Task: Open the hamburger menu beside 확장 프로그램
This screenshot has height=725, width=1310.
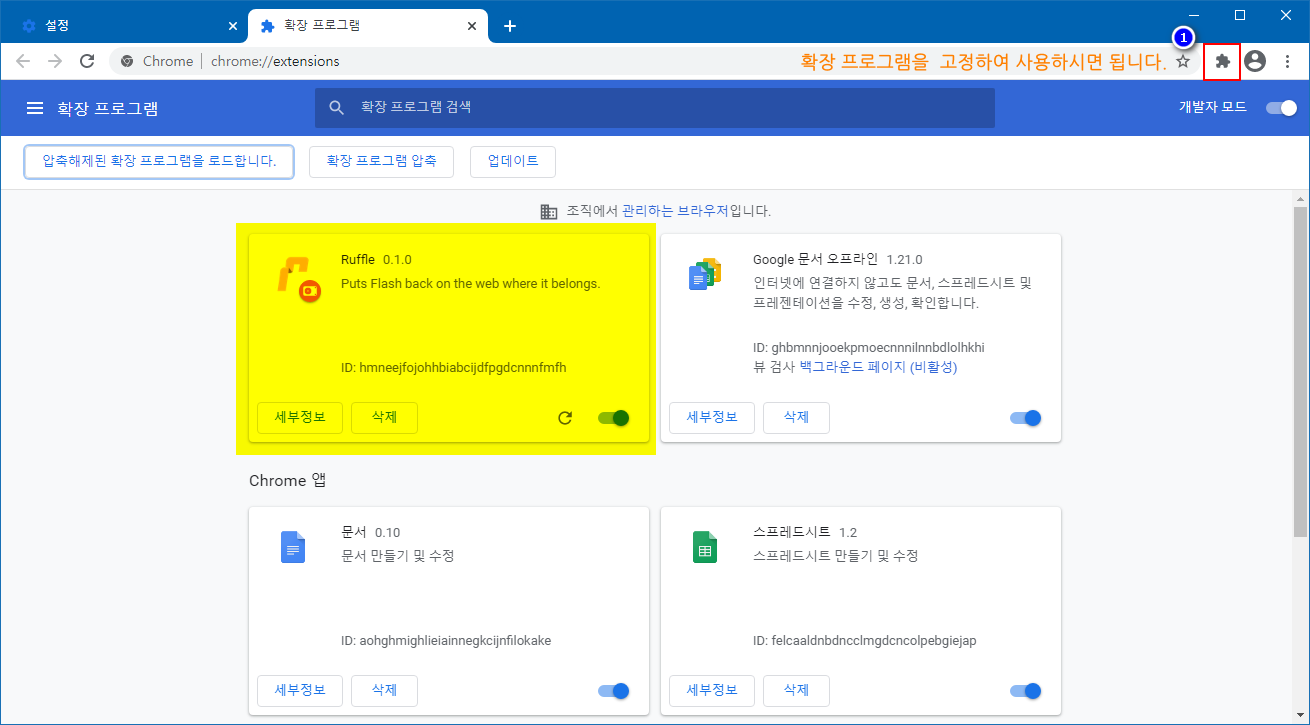Action: click(x=35, y=108)
